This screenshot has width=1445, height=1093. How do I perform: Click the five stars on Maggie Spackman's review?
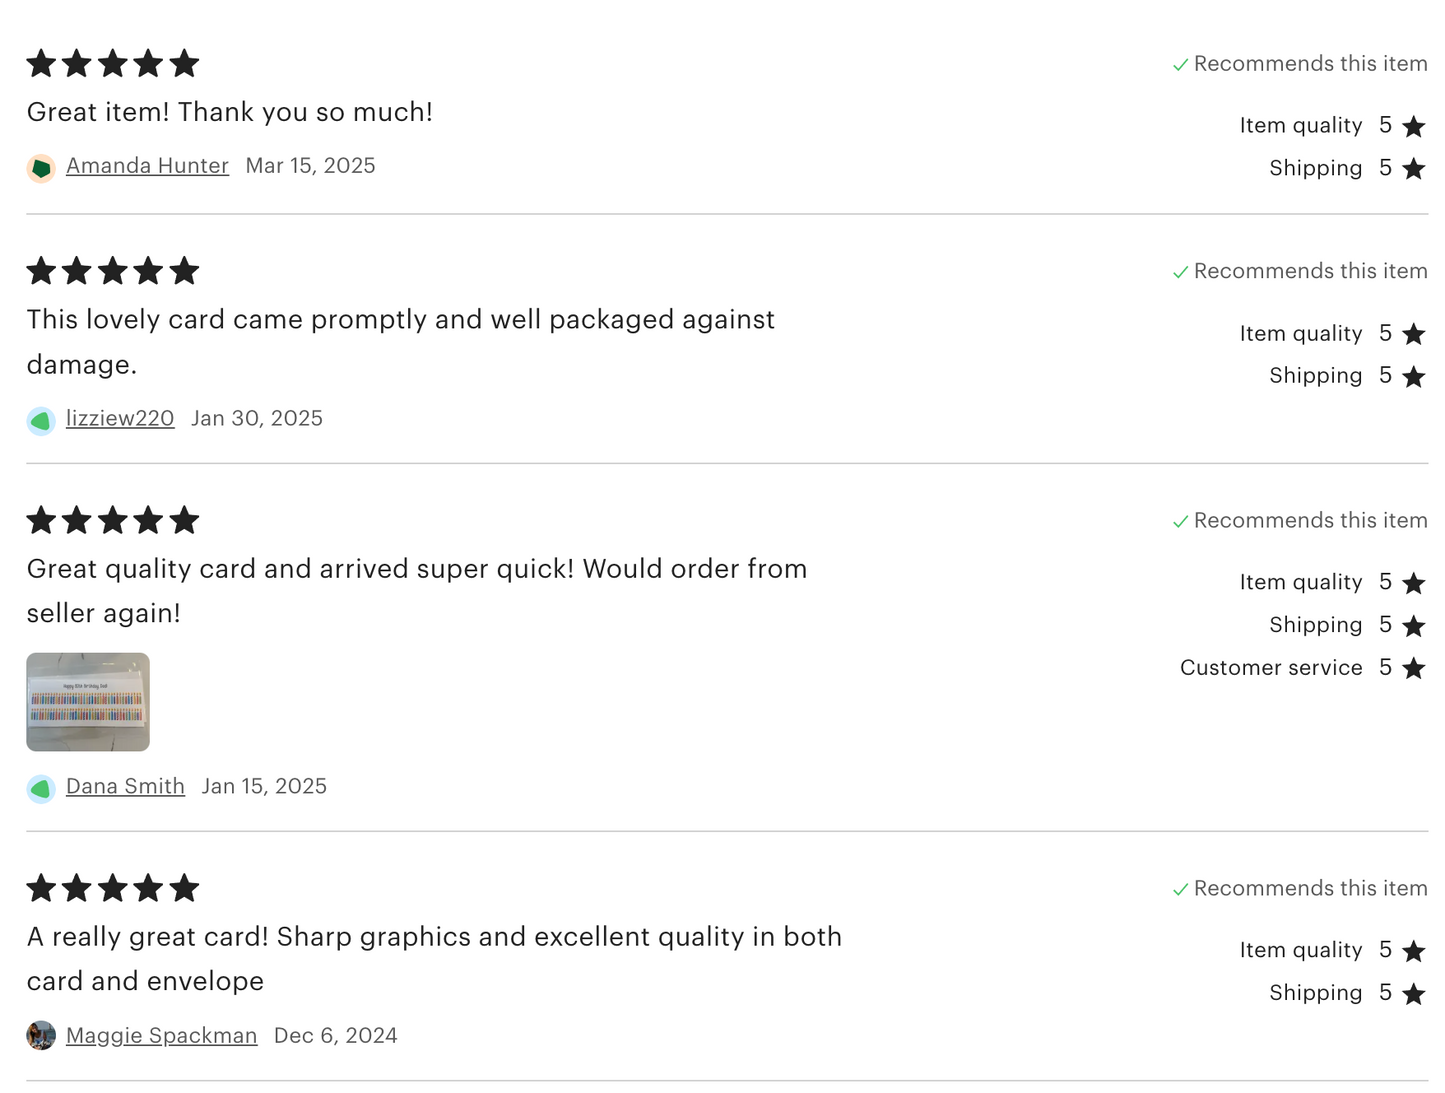pos(113,888)
